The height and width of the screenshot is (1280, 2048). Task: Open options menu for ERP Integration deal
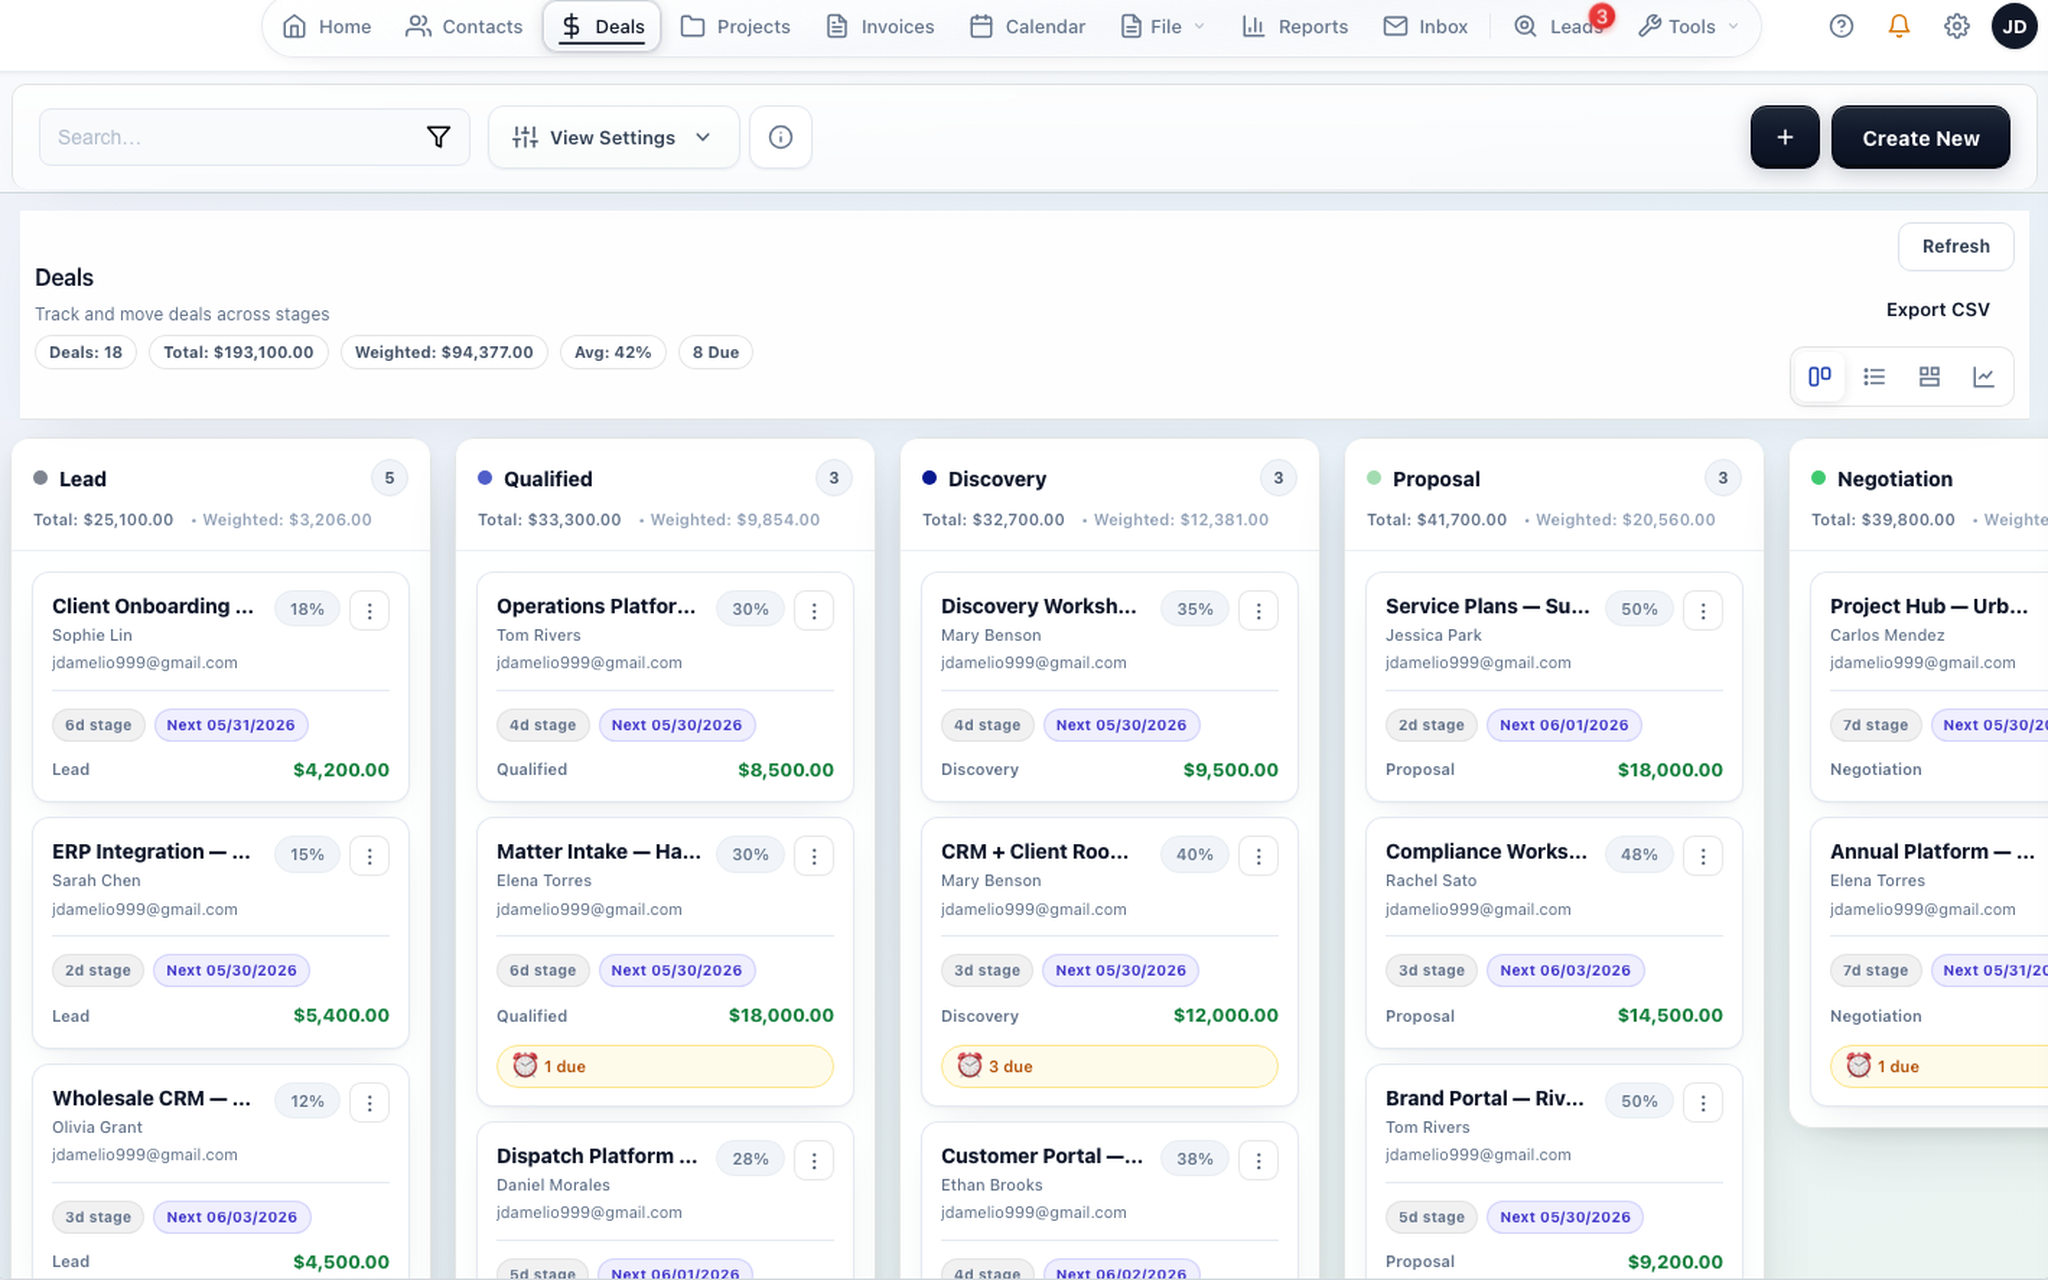370,856
